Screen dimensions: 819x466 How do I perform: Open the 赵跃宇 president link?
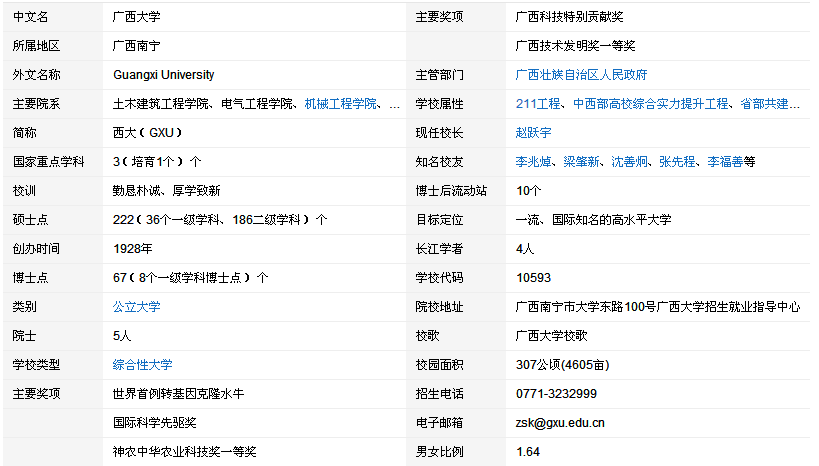tap(533, 133)
